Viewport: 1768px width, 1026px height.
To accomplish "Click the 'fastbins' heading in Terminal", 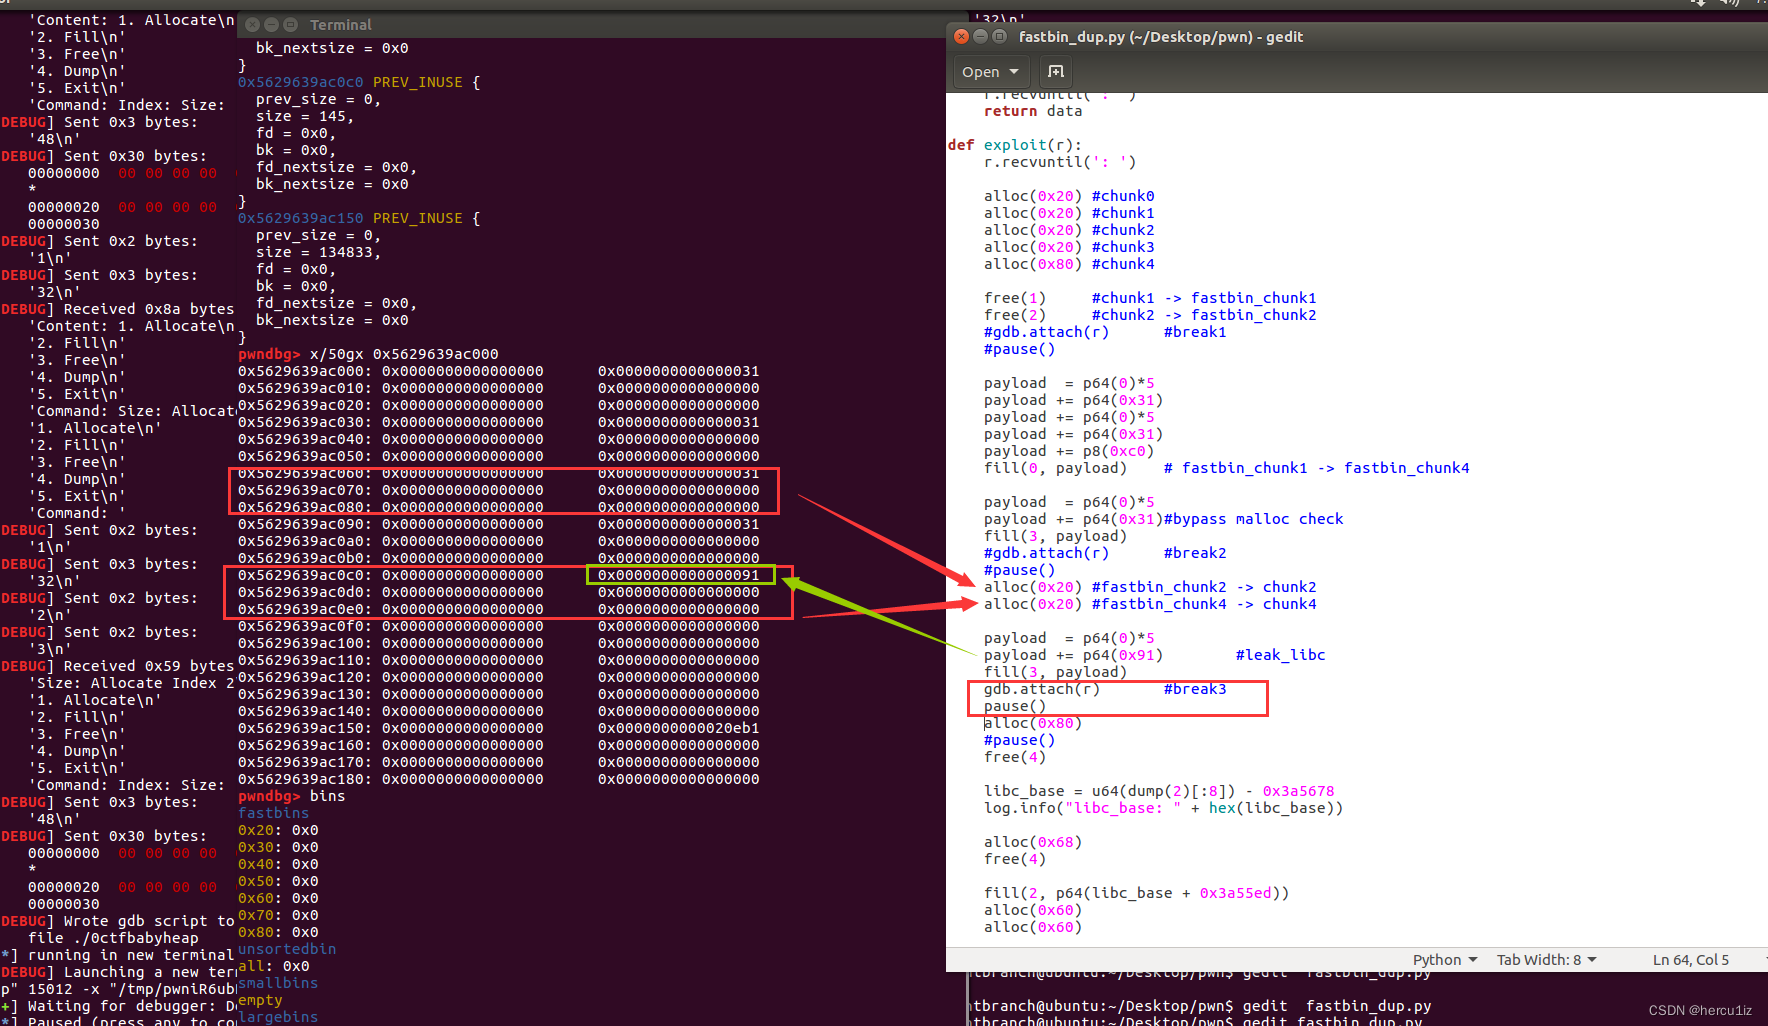I will pos(274,813).
